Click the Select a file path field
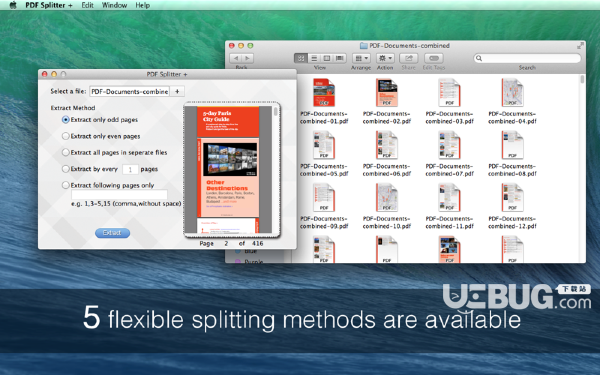The image size is (600, 375). point(129,91)
